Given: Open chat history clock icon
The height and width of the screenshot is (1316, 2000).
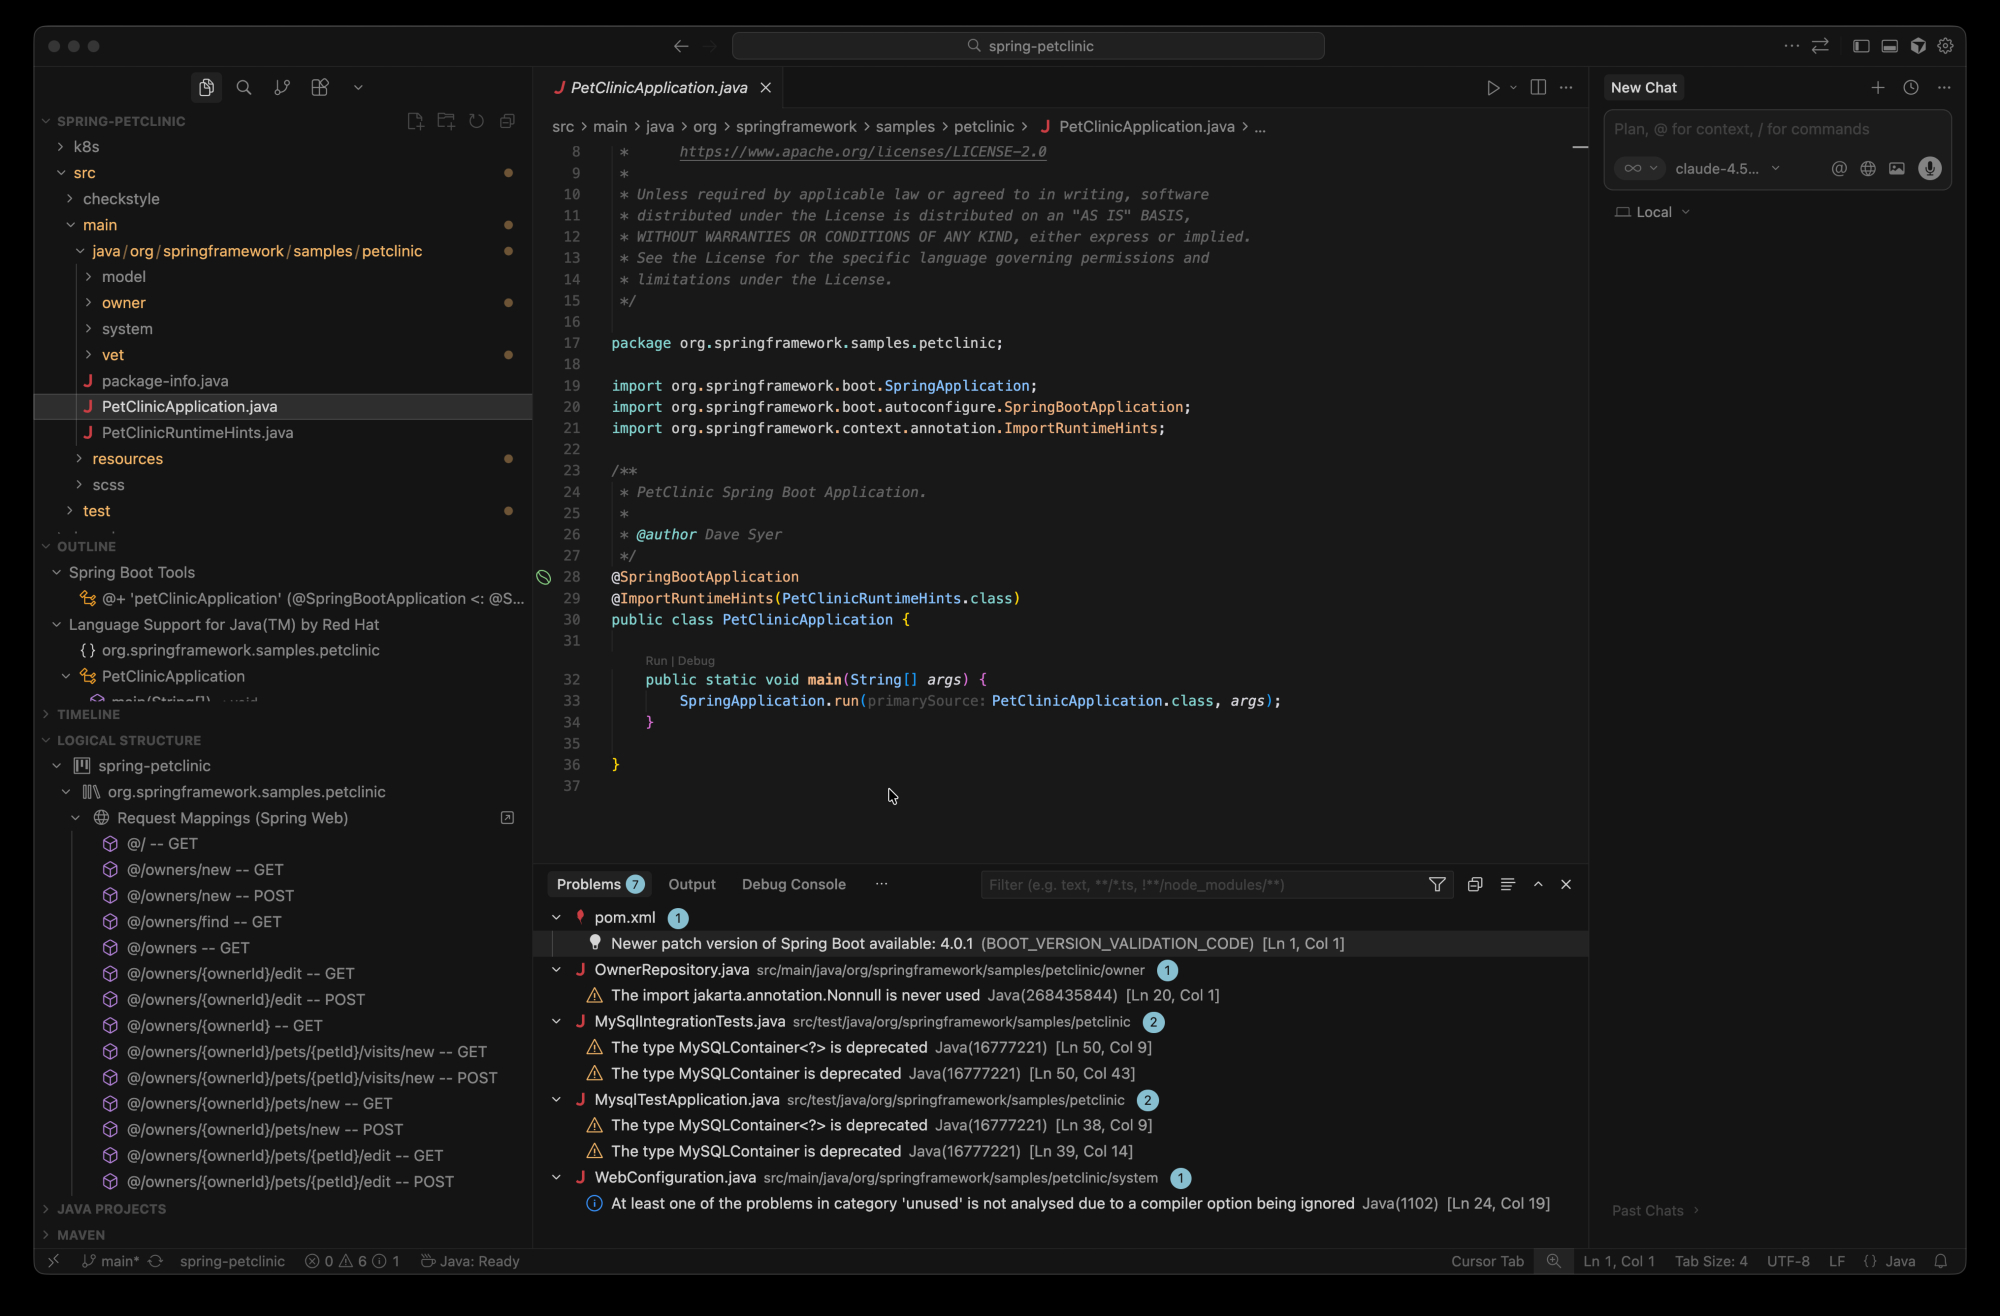Looking at the screenshot, I should tap(1911, 88).
